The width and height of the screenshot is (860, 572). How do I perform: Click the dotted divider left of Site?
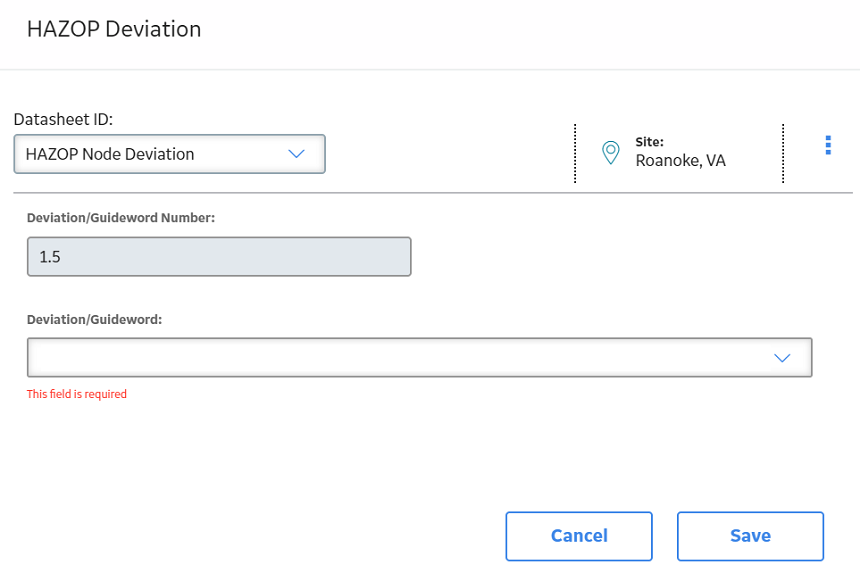pyautogui.click(x=575, y=154)
